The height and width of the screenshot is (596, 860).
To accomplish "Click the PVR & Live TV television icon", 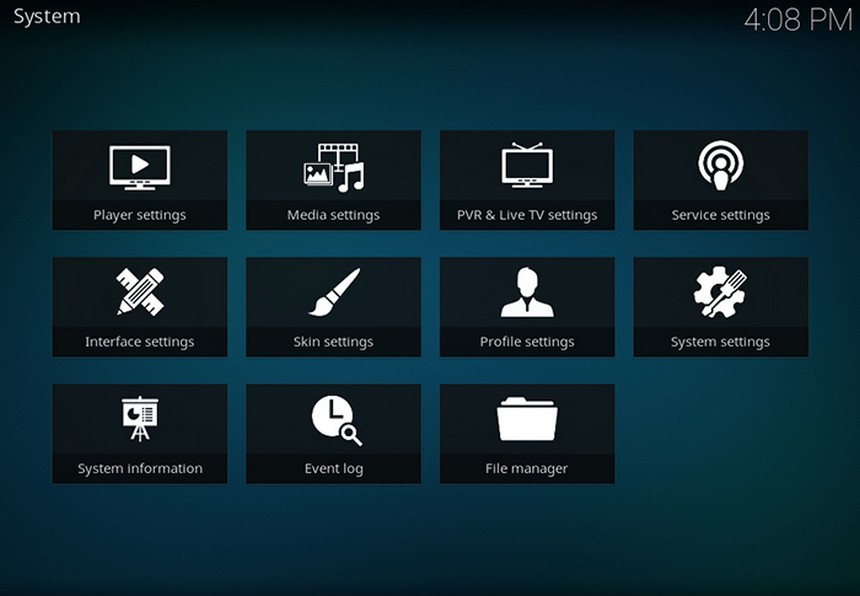I will [527, 165].
